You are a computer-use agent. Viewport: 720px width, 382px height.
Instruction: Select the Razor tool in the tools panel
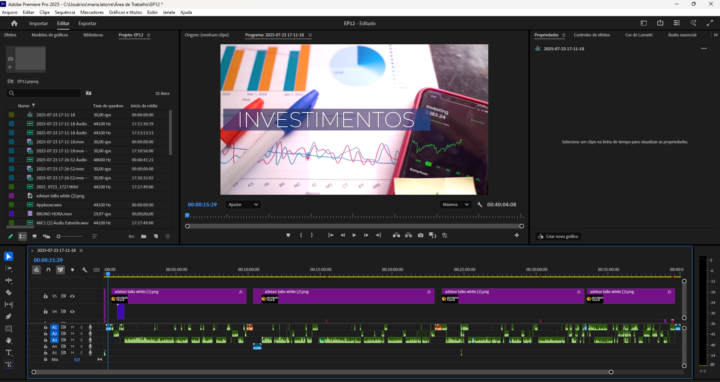8,292
